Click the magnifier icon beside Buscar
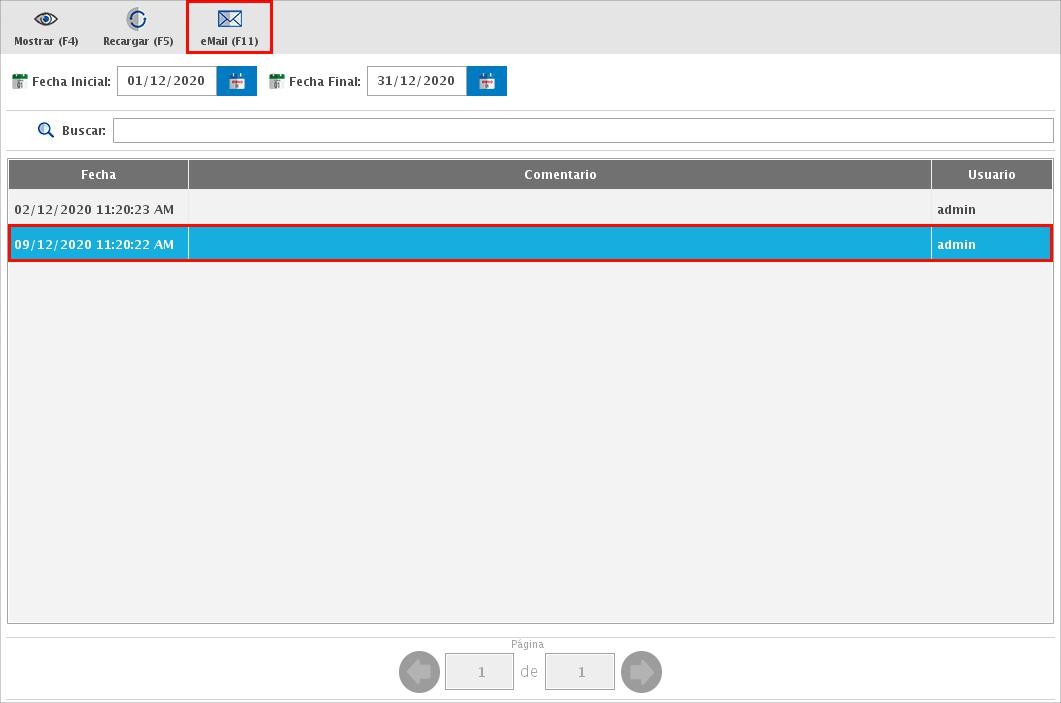 (45, 130)
